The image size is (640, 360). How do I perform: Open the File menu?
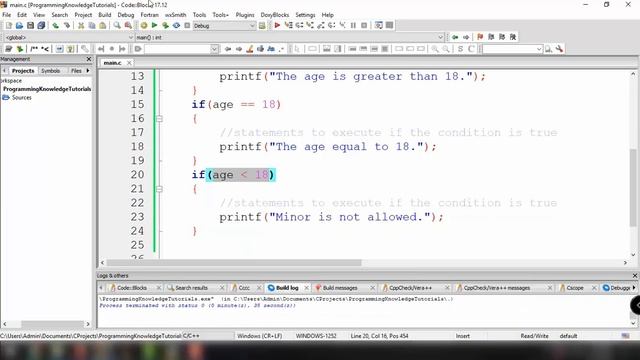click(x=7, y=15)
